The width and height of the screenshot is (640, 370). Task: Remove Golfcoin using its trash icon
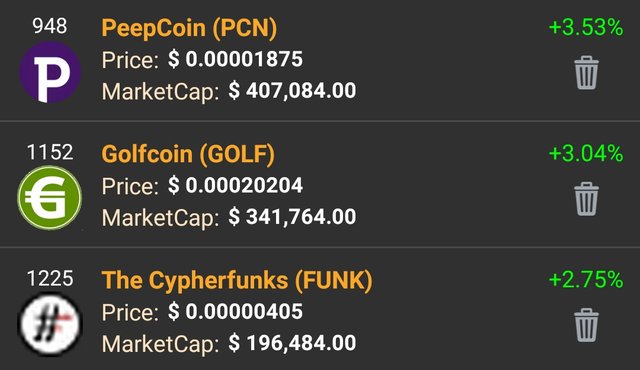click(x=587, y=199)
